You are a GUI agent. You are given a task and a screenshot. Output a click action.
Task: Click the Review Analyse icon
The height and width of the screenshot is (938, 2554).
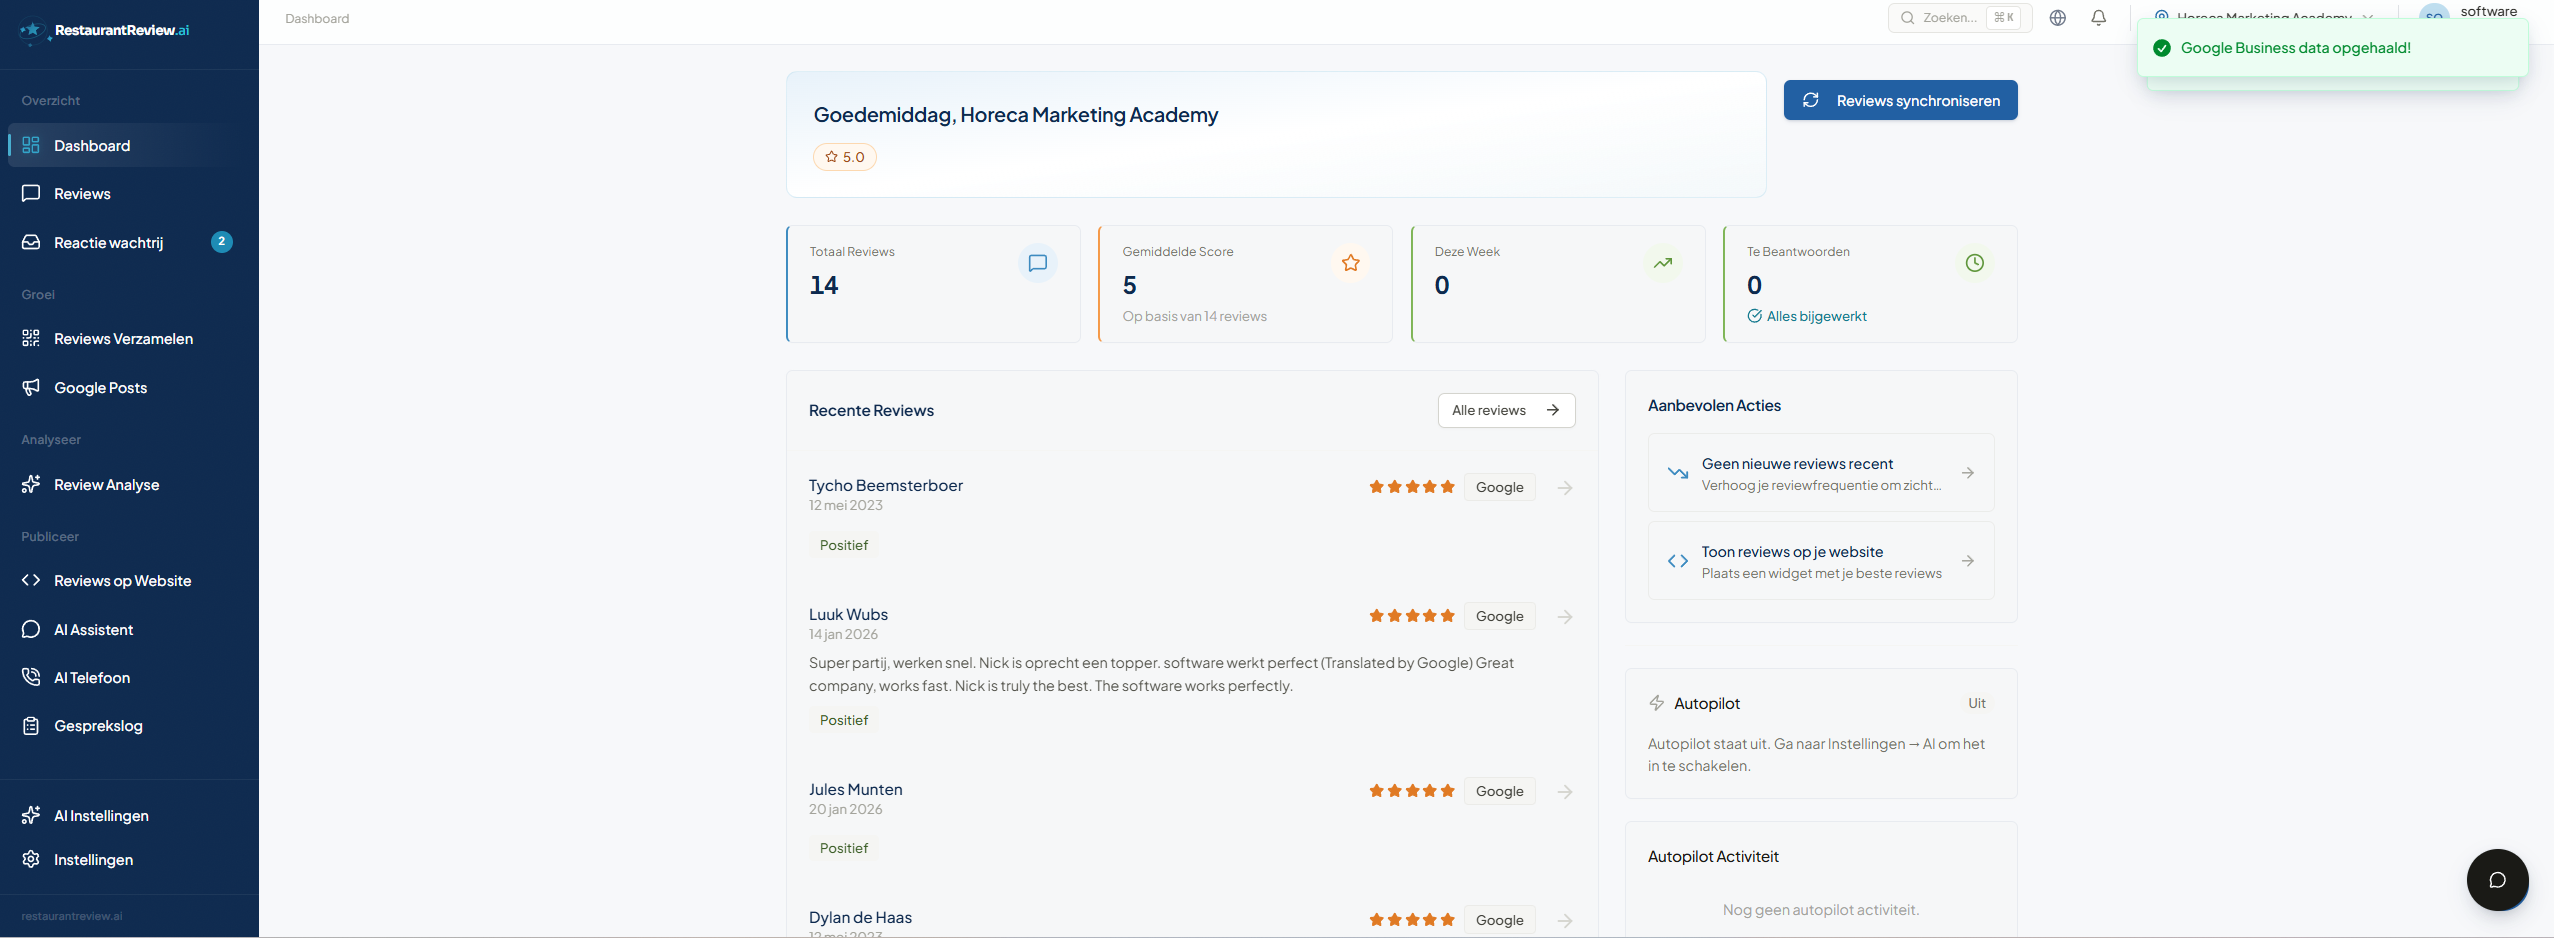pos(31,484)
